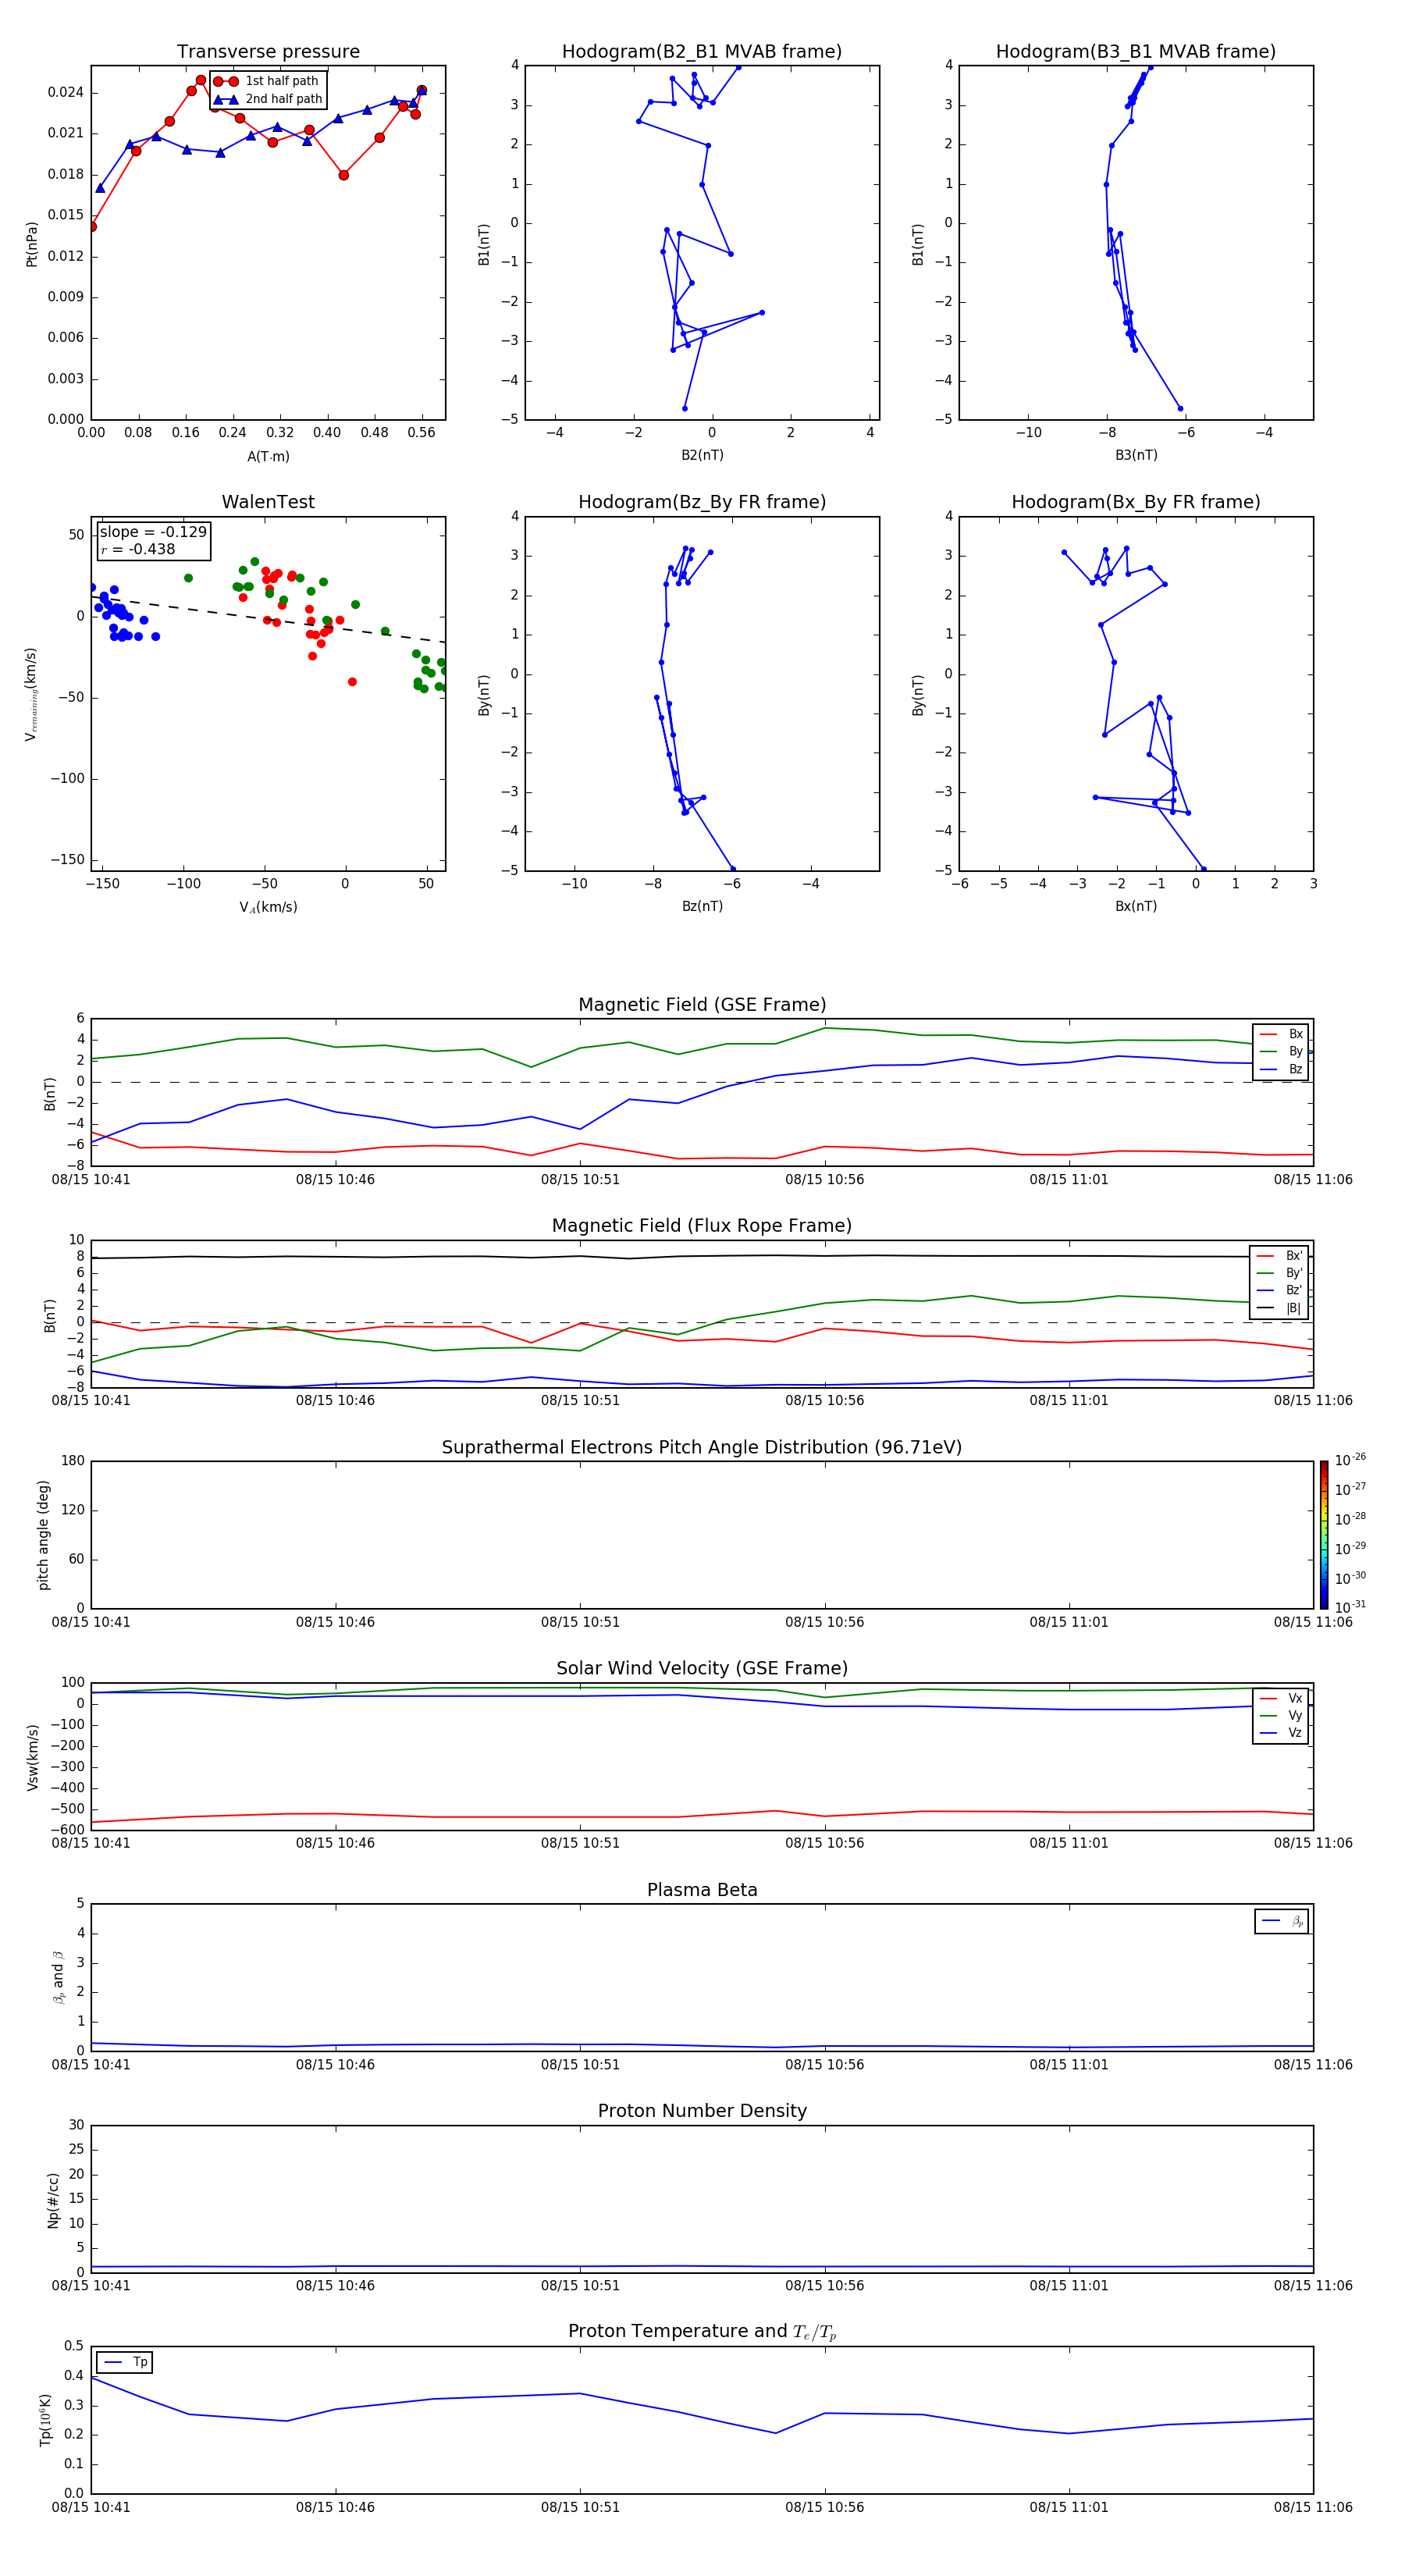Click the 'Np(#/cc)' axis label
The image size is (1405, 2576).
pyautogui.click(x=53, y=2200)
